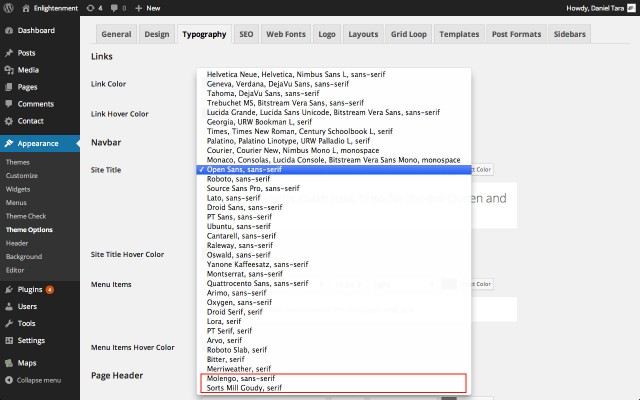Click the Contact gear icon in sidebar

click(x=9, y=121)
